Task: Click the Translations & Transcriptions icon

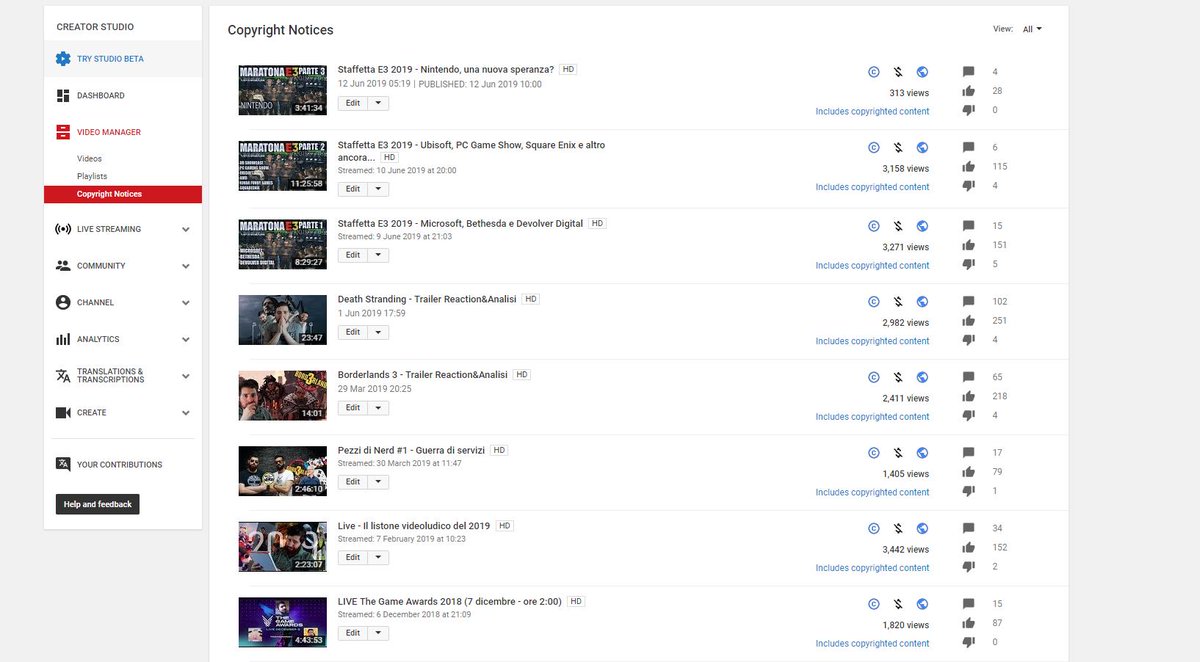Action: coord(63,376)
